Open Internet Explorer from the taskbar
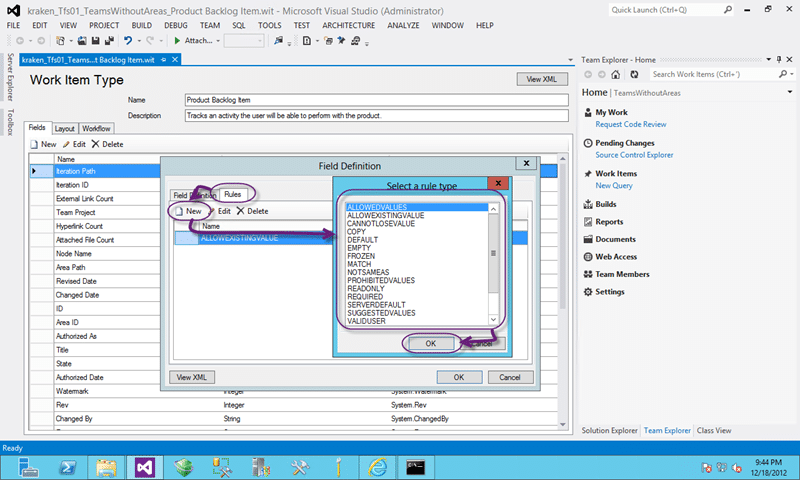Screen dimensions: 800x480 point(378,467)
